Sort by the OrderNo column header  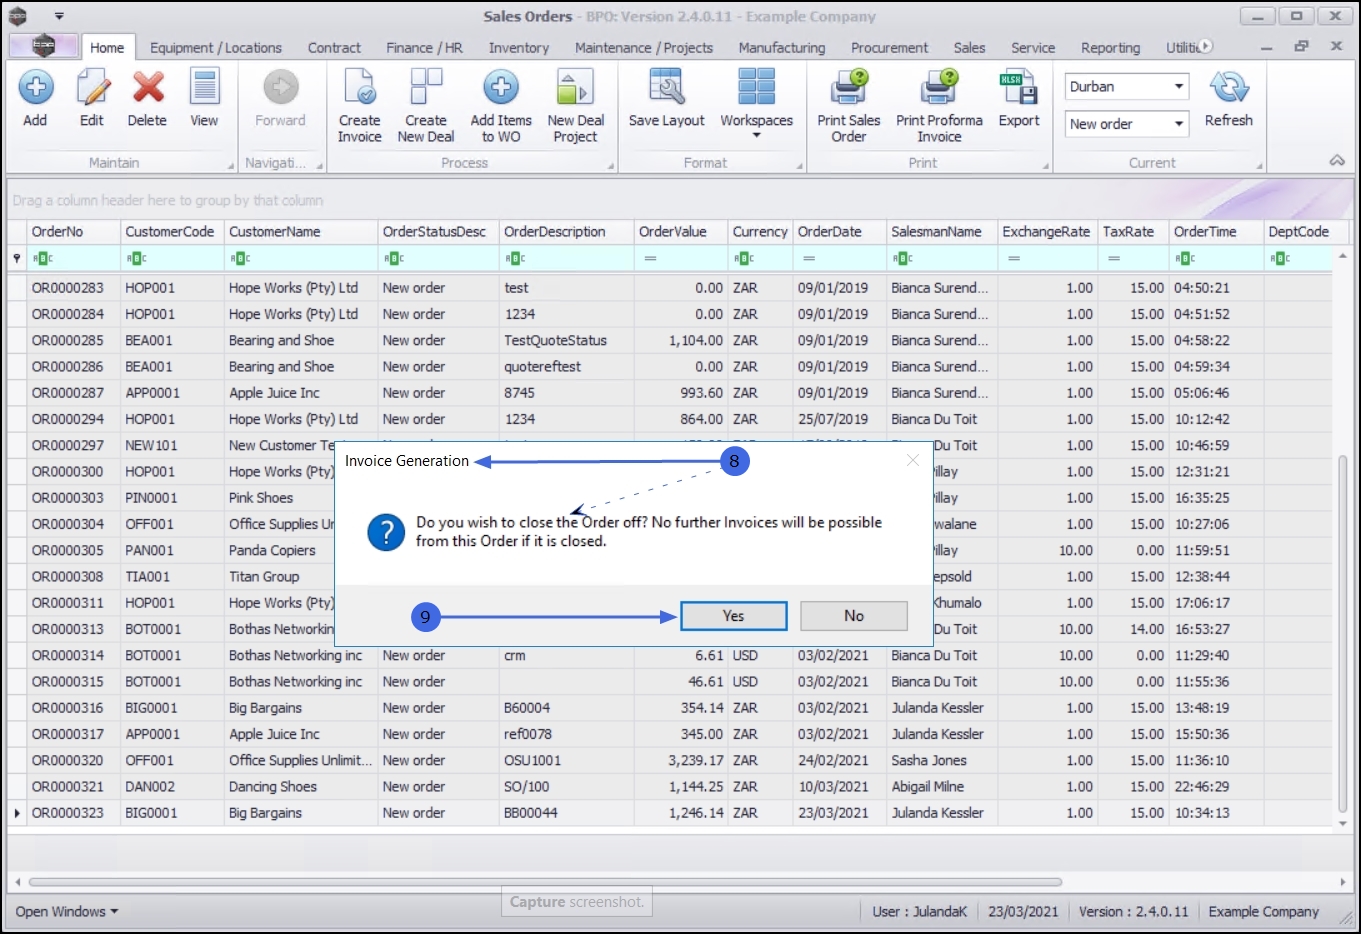point(74,232)
